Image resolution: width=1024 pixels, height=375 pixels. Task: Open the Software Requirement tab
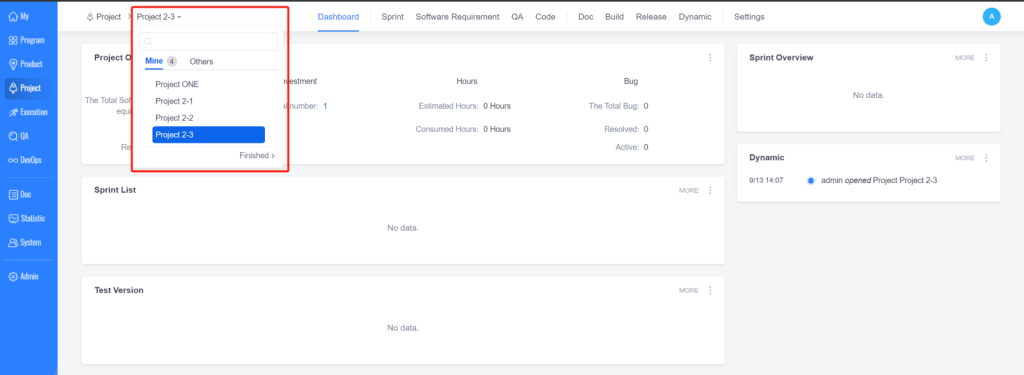457,17
